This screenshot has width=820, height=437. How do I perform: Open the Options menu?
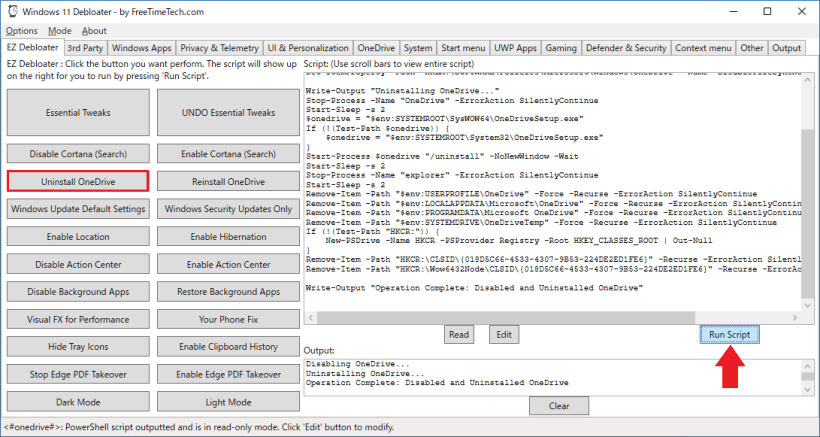pos(21,31)
